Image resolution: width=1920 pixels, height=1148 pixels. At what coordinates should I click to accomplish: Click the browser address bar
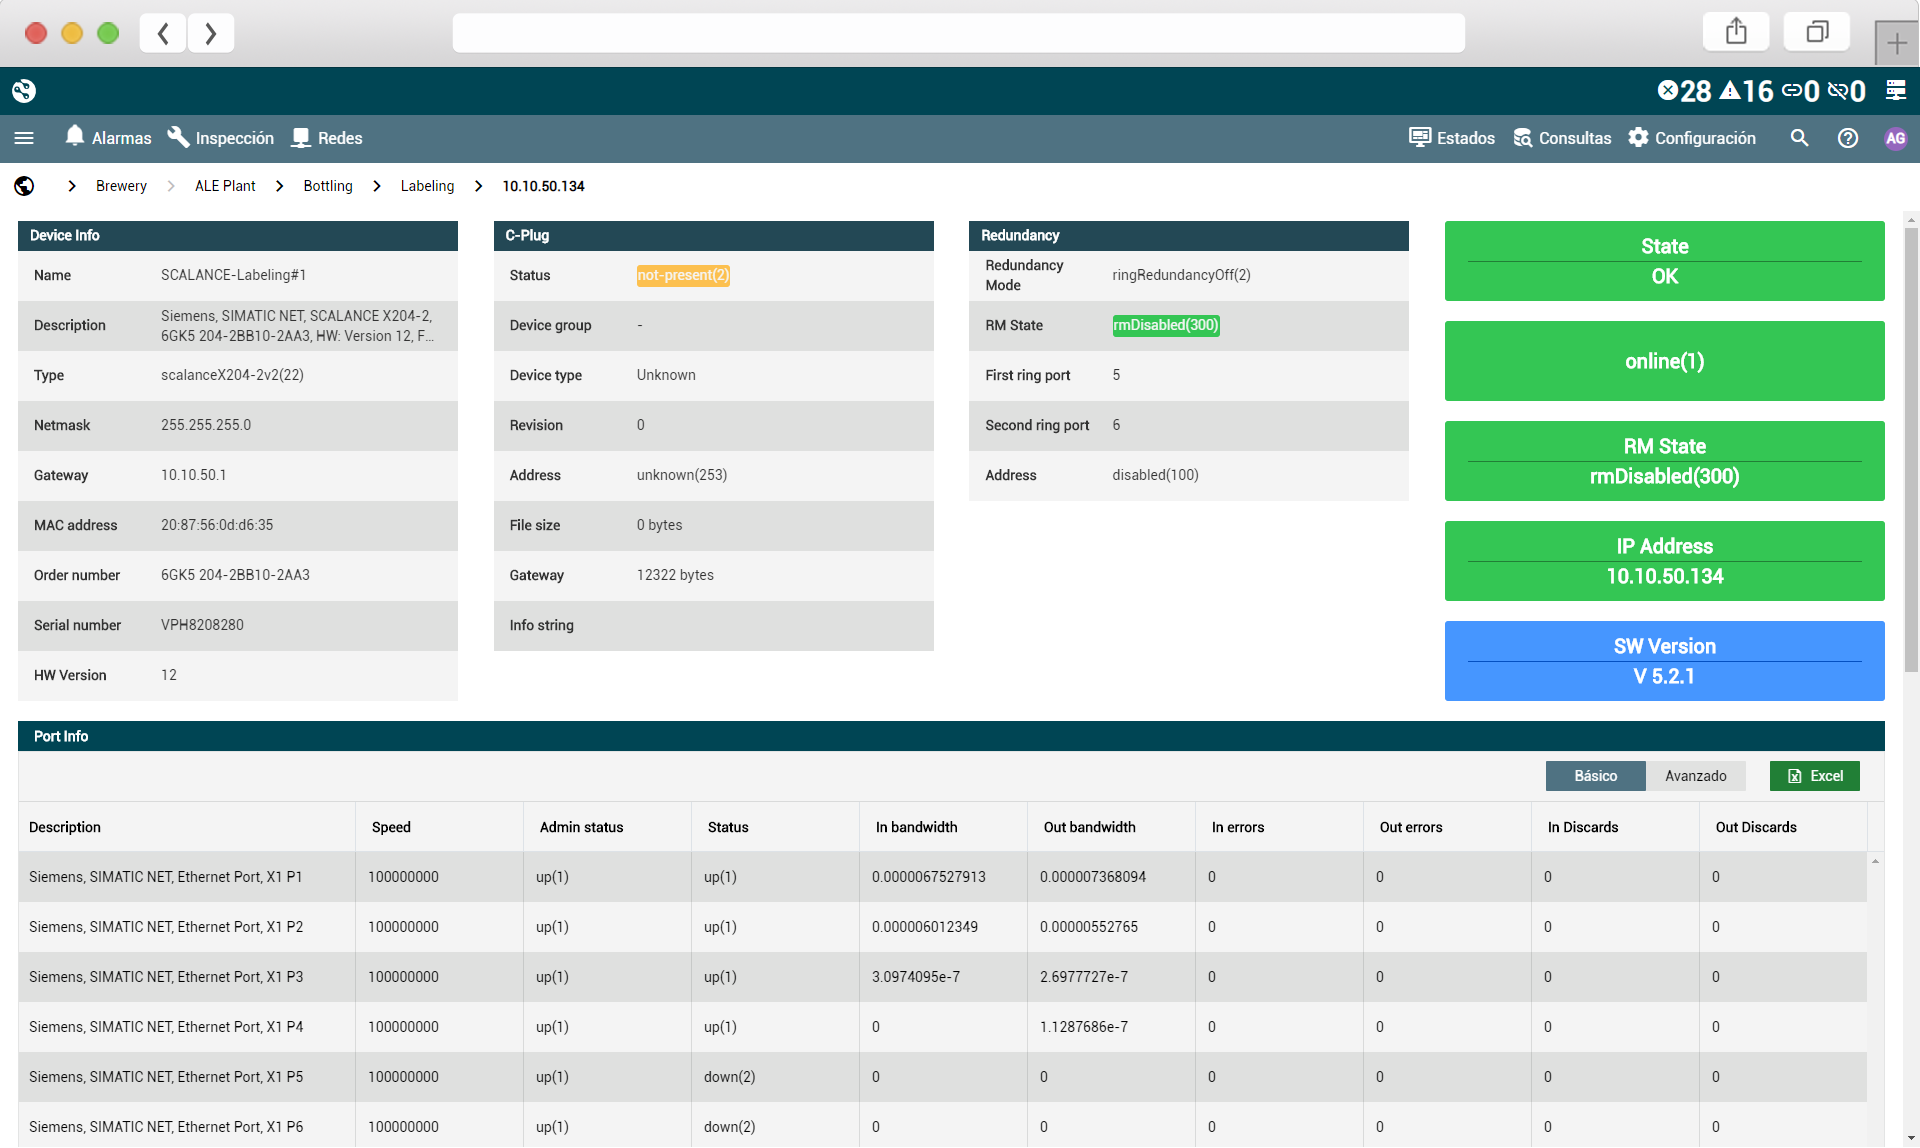click(x=958, y=33)
